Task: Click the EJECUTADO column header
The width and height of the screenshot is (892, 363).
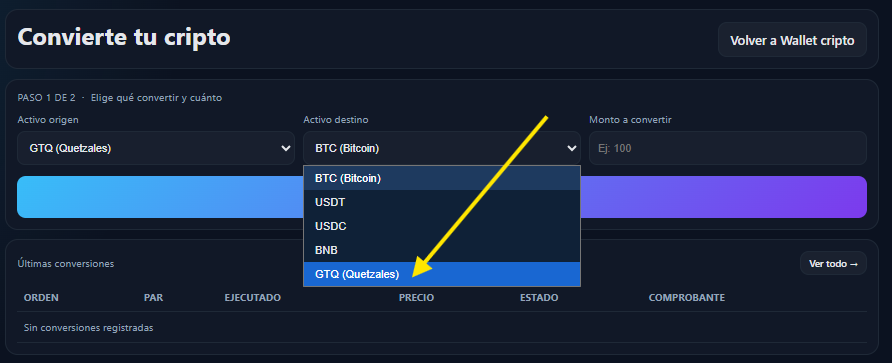Action: [x=253, y=298]
